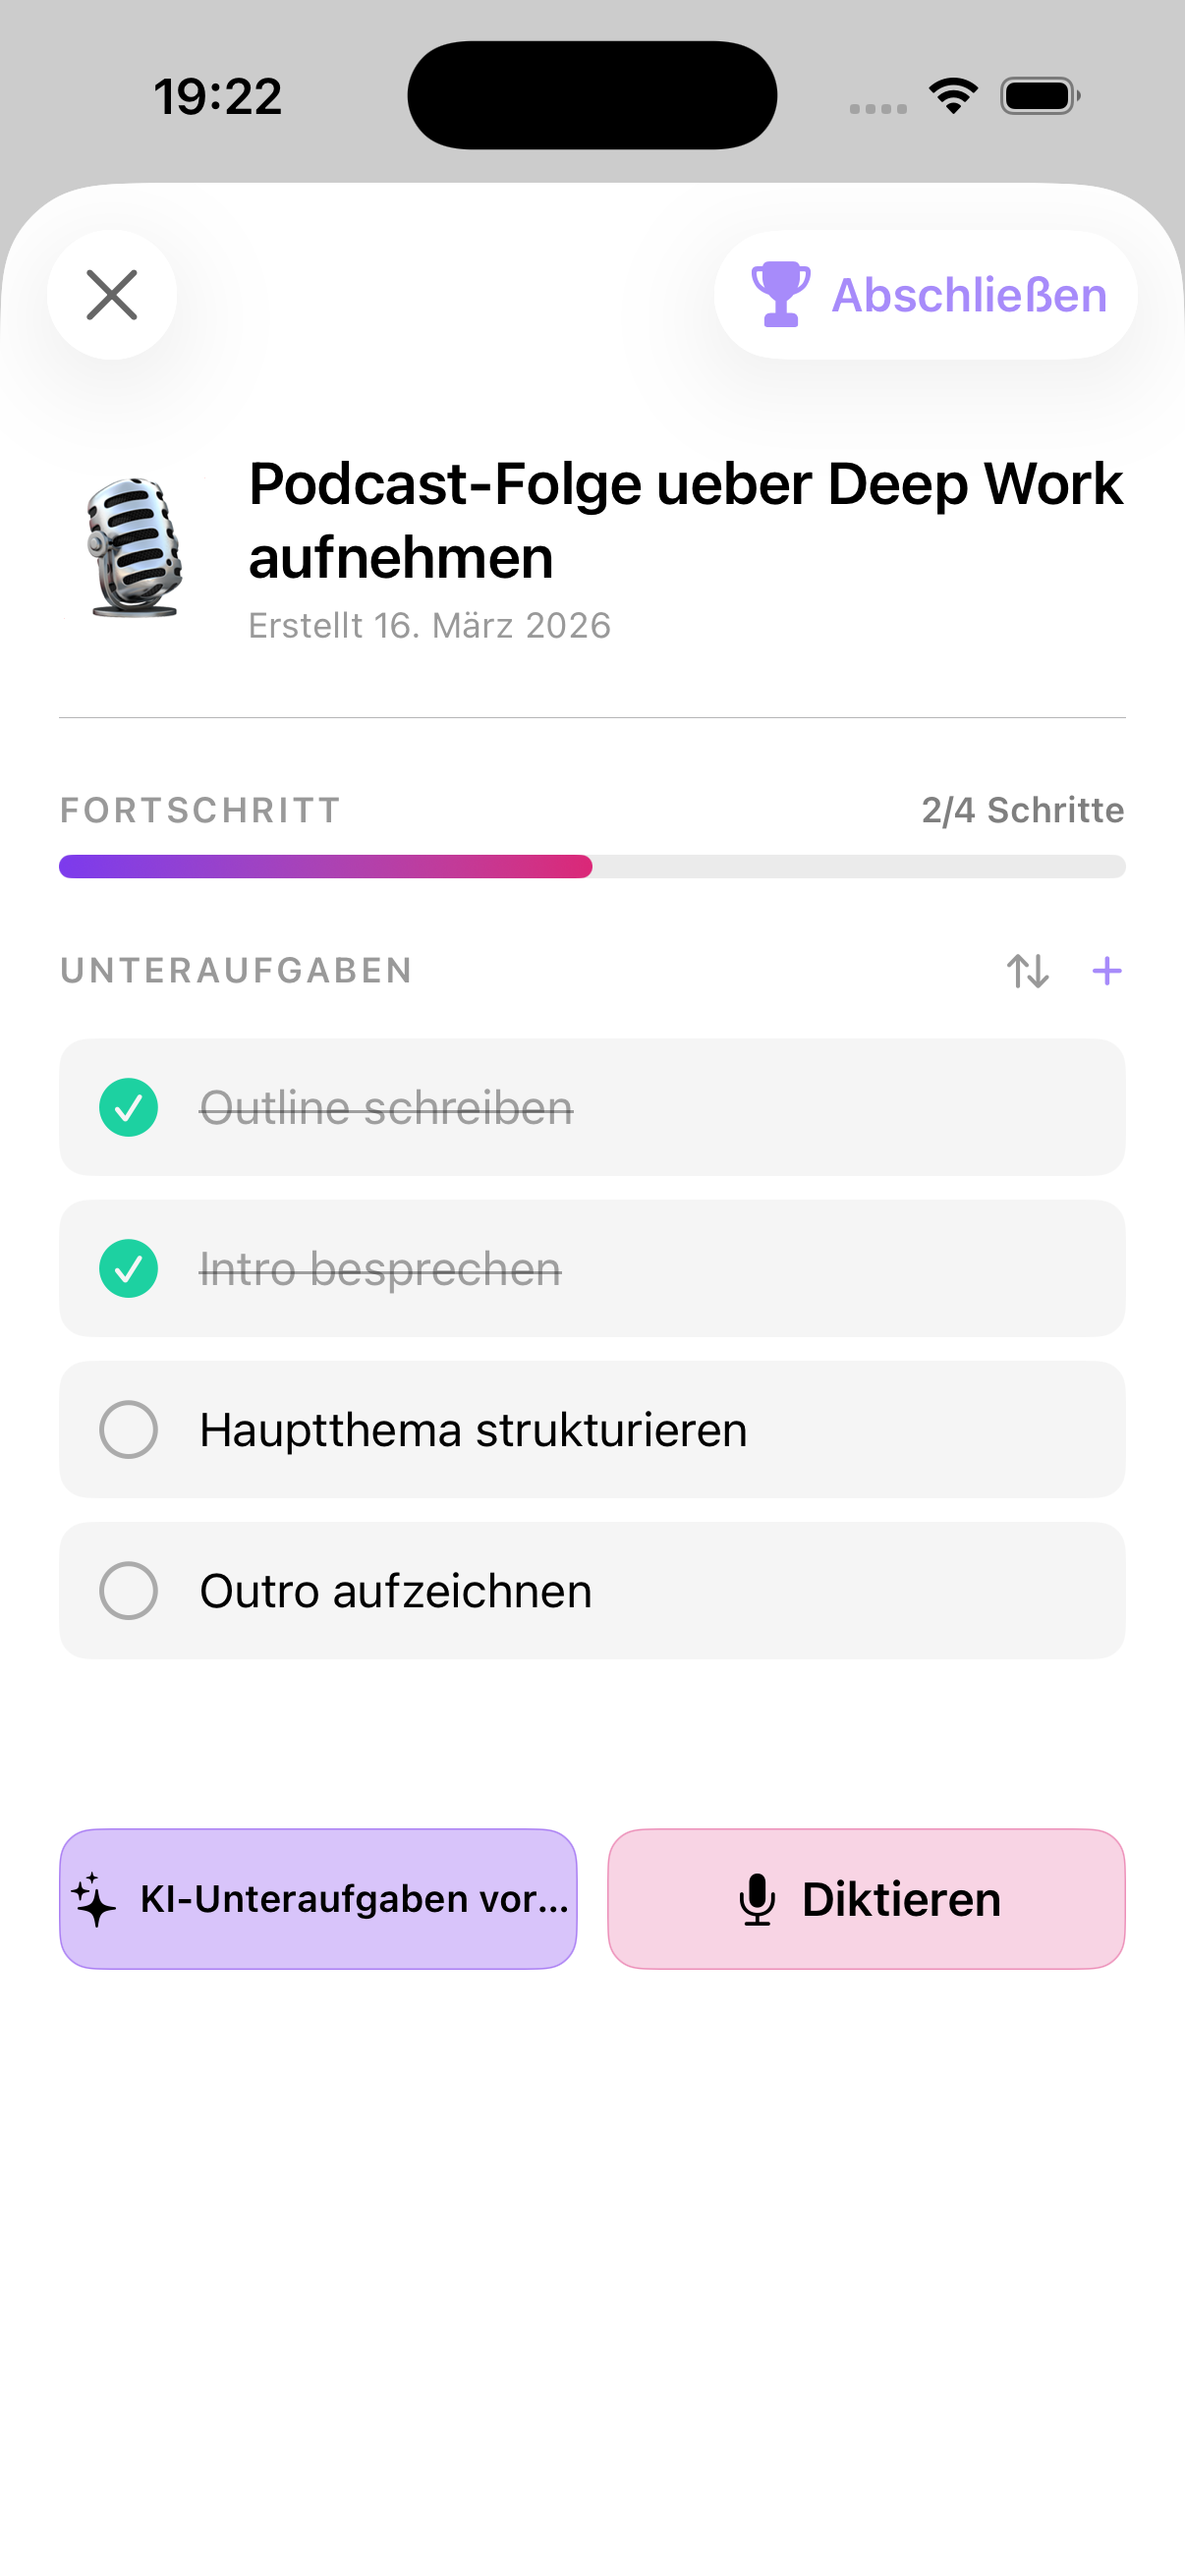Check off Outro aufzeichnen subtask
1185x2576 pixels.
129,1591
